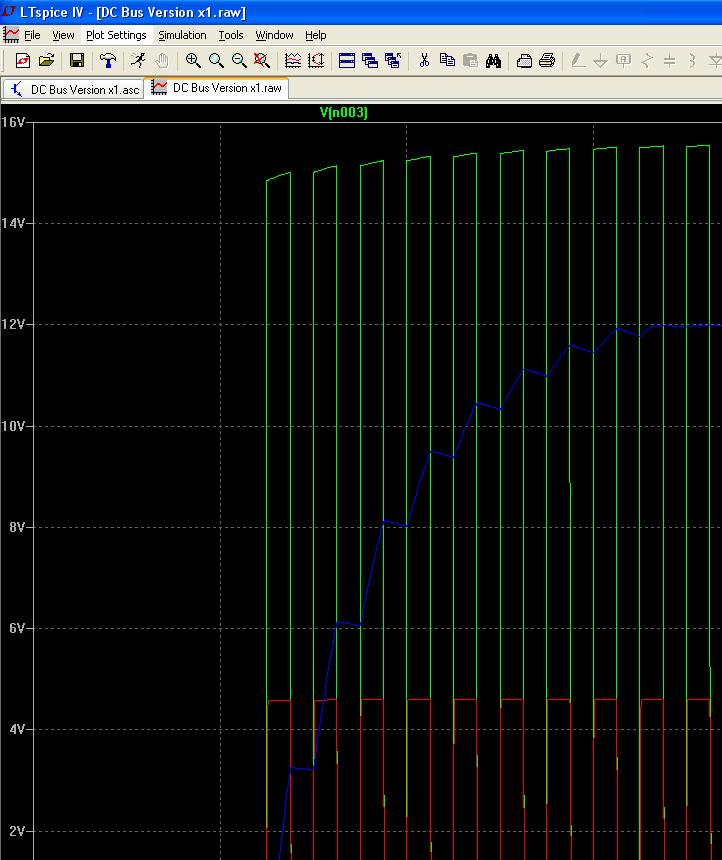722x860 pixels.
Task: Click the Open file folder icon
Action: (x=47, y=60)
